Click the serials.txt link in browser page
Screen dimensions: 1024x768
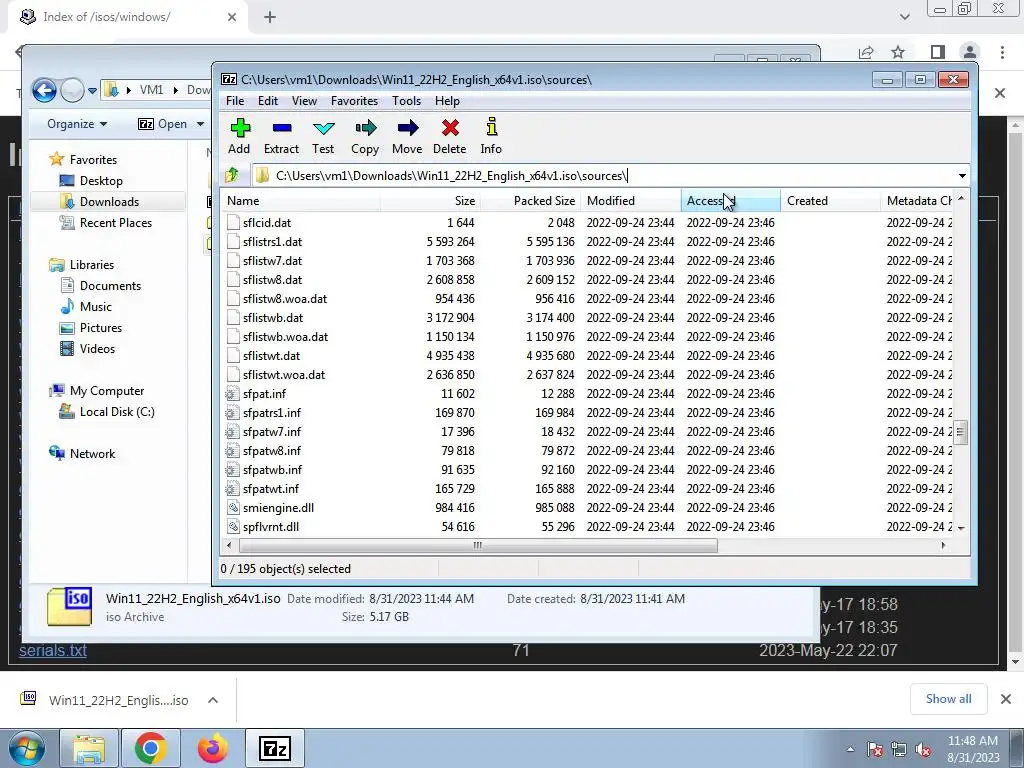[x=53, y=650]
